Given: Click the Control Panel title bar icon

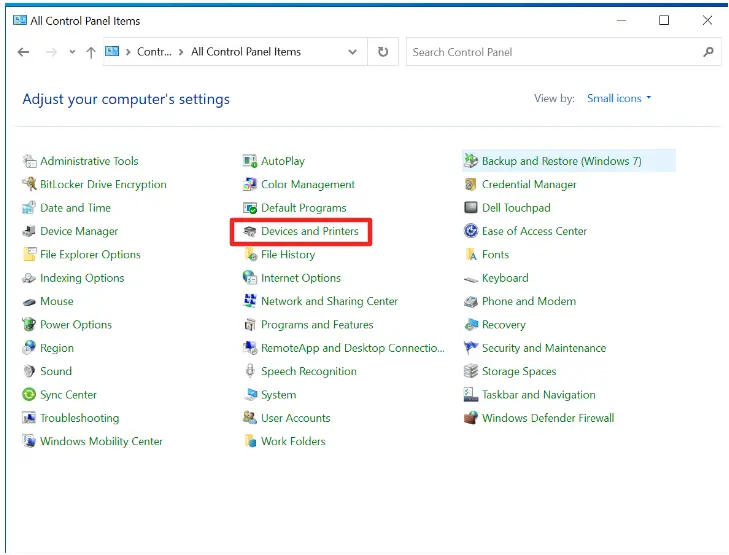Looking at the screenshot, I should (x=20, y=20).
